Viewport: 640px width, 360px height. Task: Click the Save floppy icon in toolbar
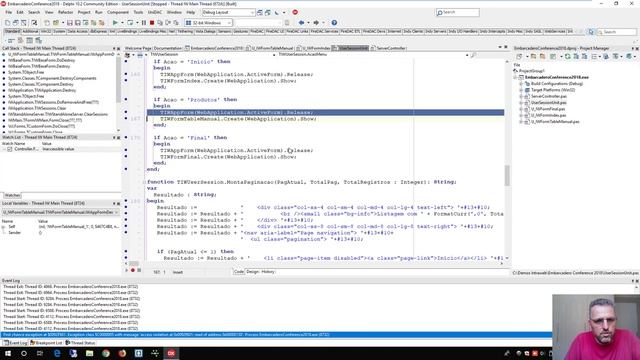(70, 23)
